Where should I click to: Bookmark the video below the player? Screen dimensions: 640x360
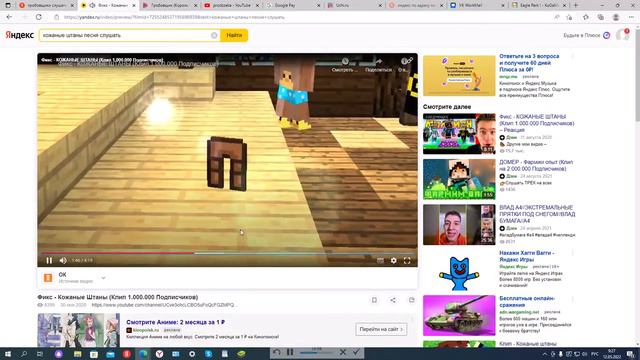coord(374,300)
